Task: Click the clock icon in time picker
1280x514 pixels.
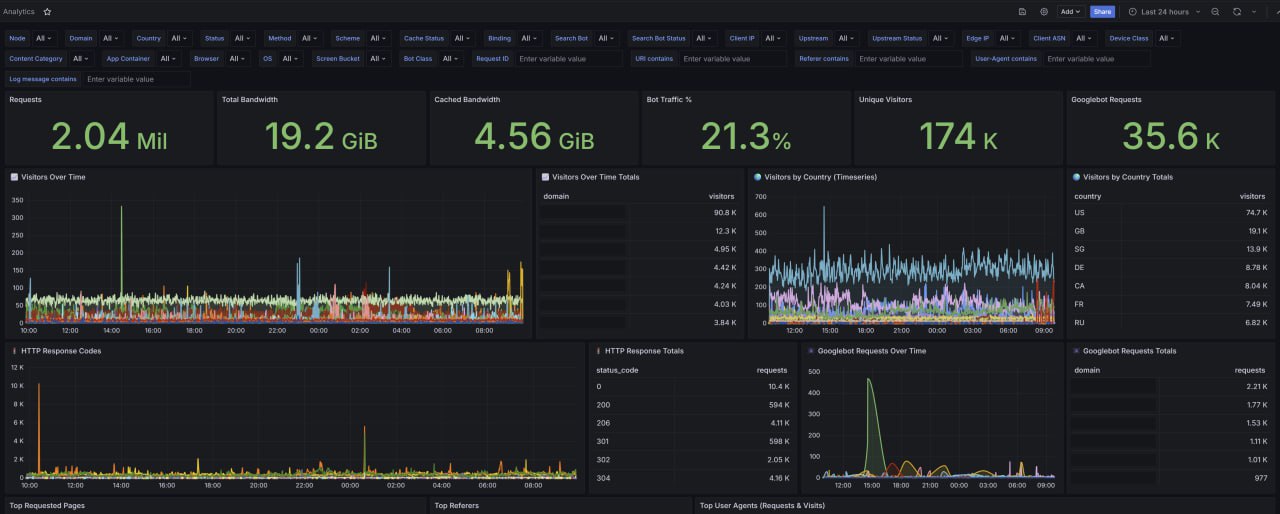Action: 1133,12
